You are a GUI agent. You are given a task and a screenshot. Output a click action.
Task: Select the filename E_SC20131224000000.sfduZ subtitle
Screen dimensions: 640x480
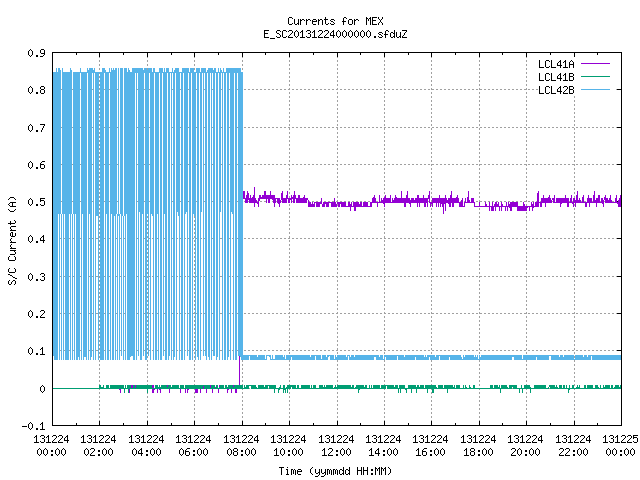point(335,34)
